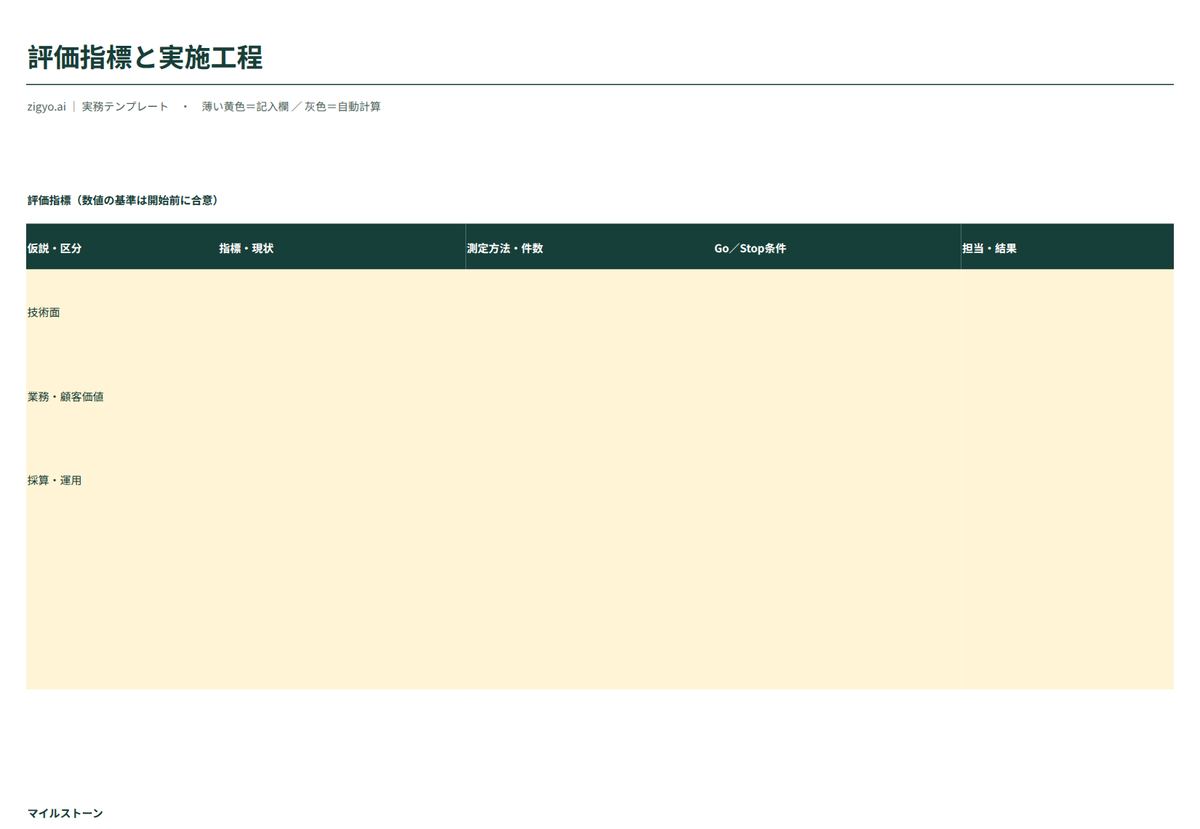Select the 担当・結果 column header

click(1067, 247)
